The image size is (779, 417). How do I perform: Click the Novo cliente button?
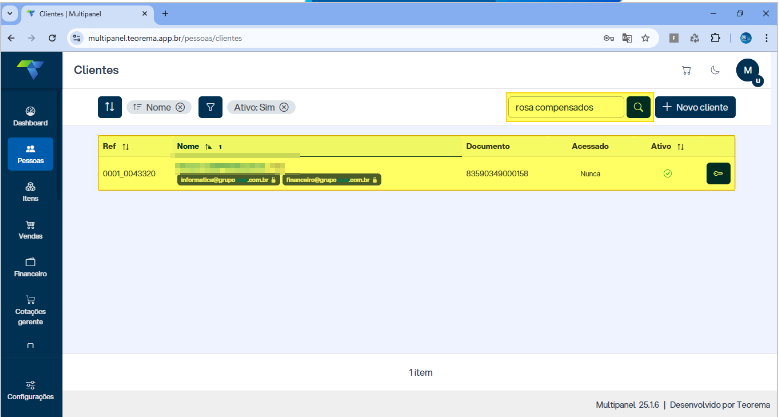click(695, 107)
